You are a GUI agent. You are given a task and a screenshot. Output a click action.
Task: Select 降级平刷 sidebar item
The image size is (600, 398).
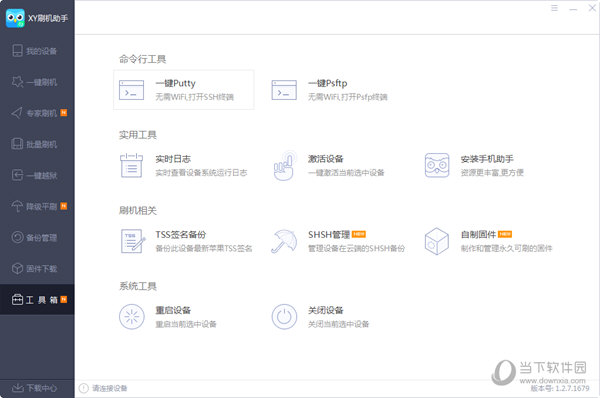click(x=37, y=207)
